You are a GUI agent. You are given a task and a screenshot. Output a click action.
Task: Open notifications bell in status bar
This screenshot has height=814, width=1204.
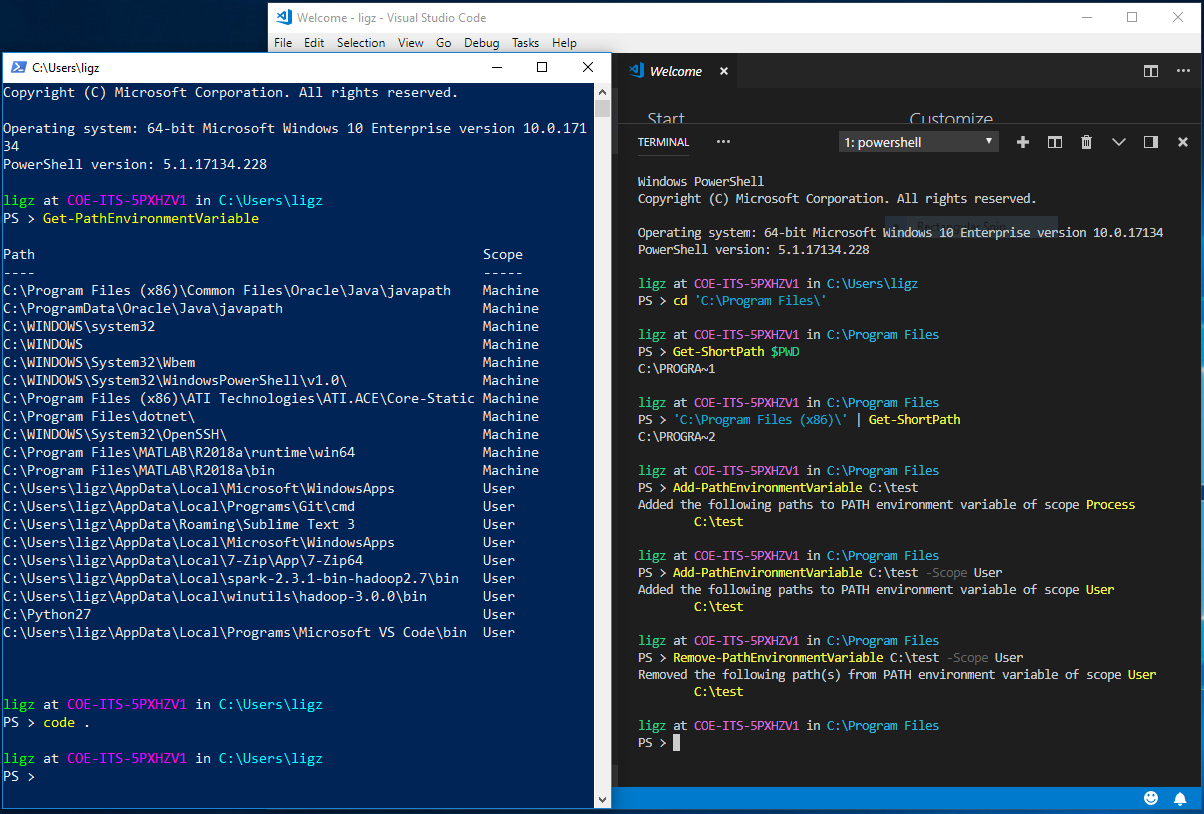tap(1180, 798)
